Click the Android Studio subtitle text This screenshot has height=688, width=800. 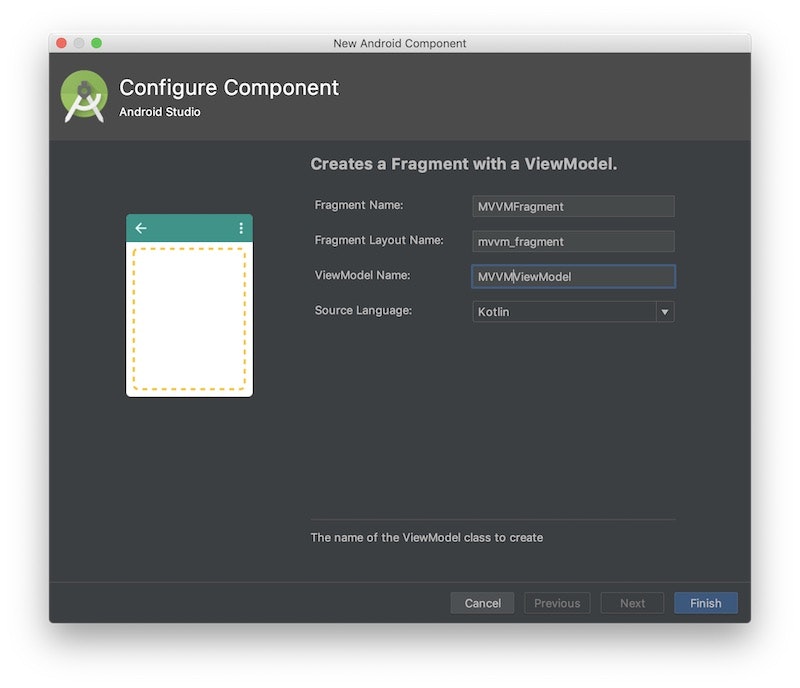pyautogui.click(x=160, y=112)
